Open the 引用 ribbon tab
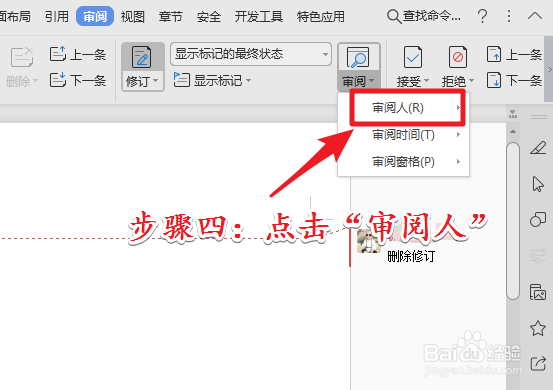This screenshot has height=390, width=553. point(57,16)
